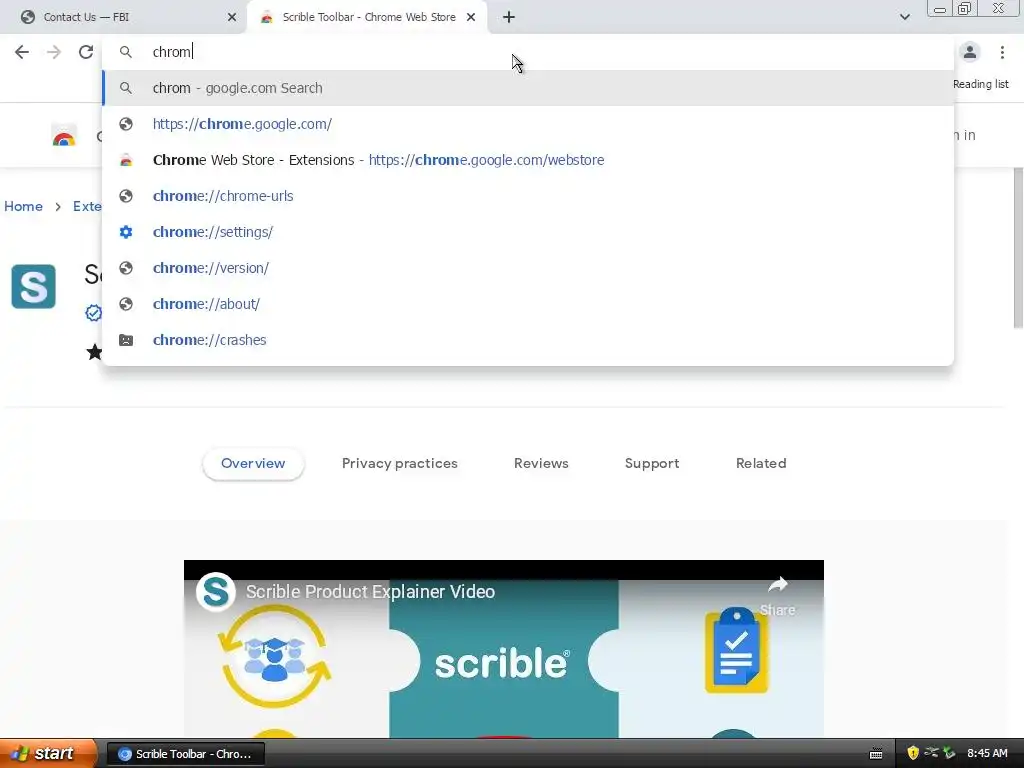Select chrome://version/ suggestion

528,268
